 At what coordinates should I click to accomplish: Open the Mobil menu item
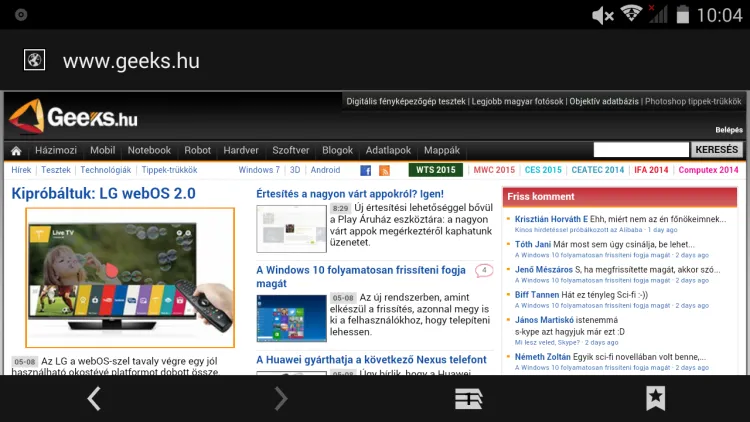103,150
